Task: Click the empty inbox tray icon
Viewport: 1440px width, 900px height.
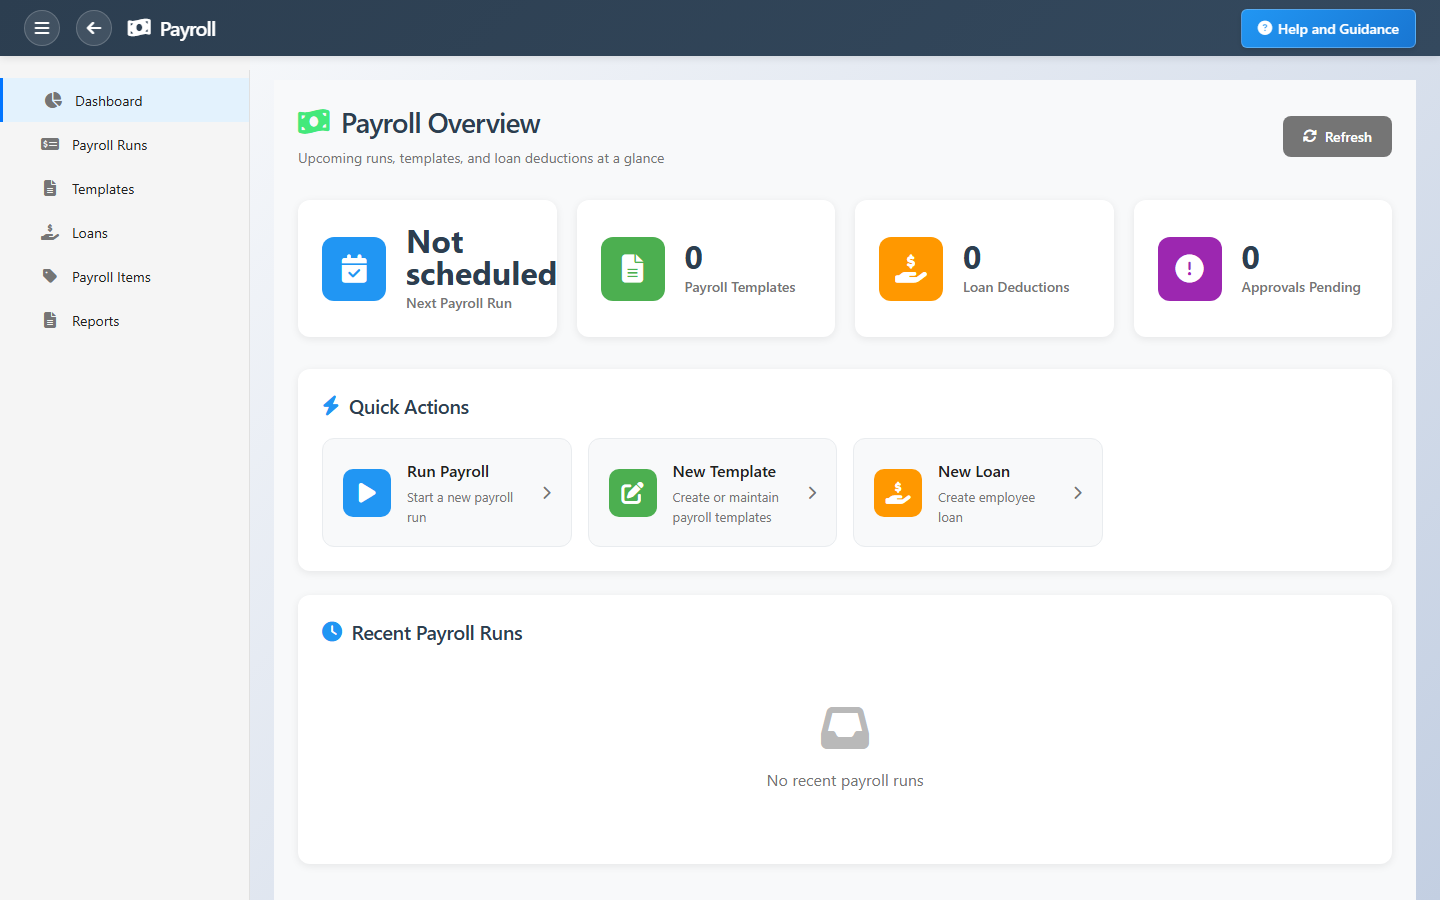Action: pos(844,728)
